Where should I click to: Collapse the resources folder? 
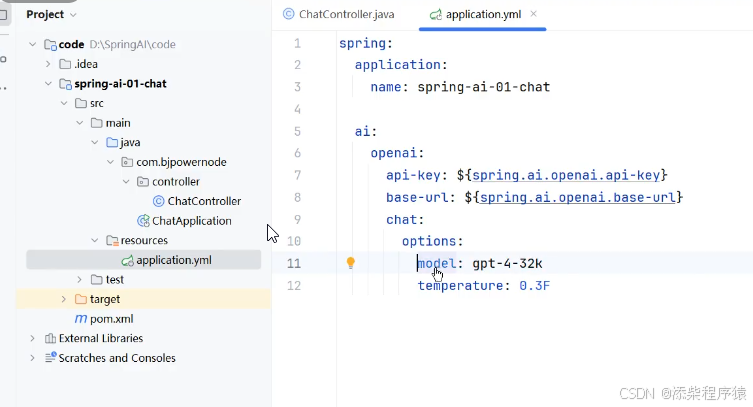pos(95,240)
